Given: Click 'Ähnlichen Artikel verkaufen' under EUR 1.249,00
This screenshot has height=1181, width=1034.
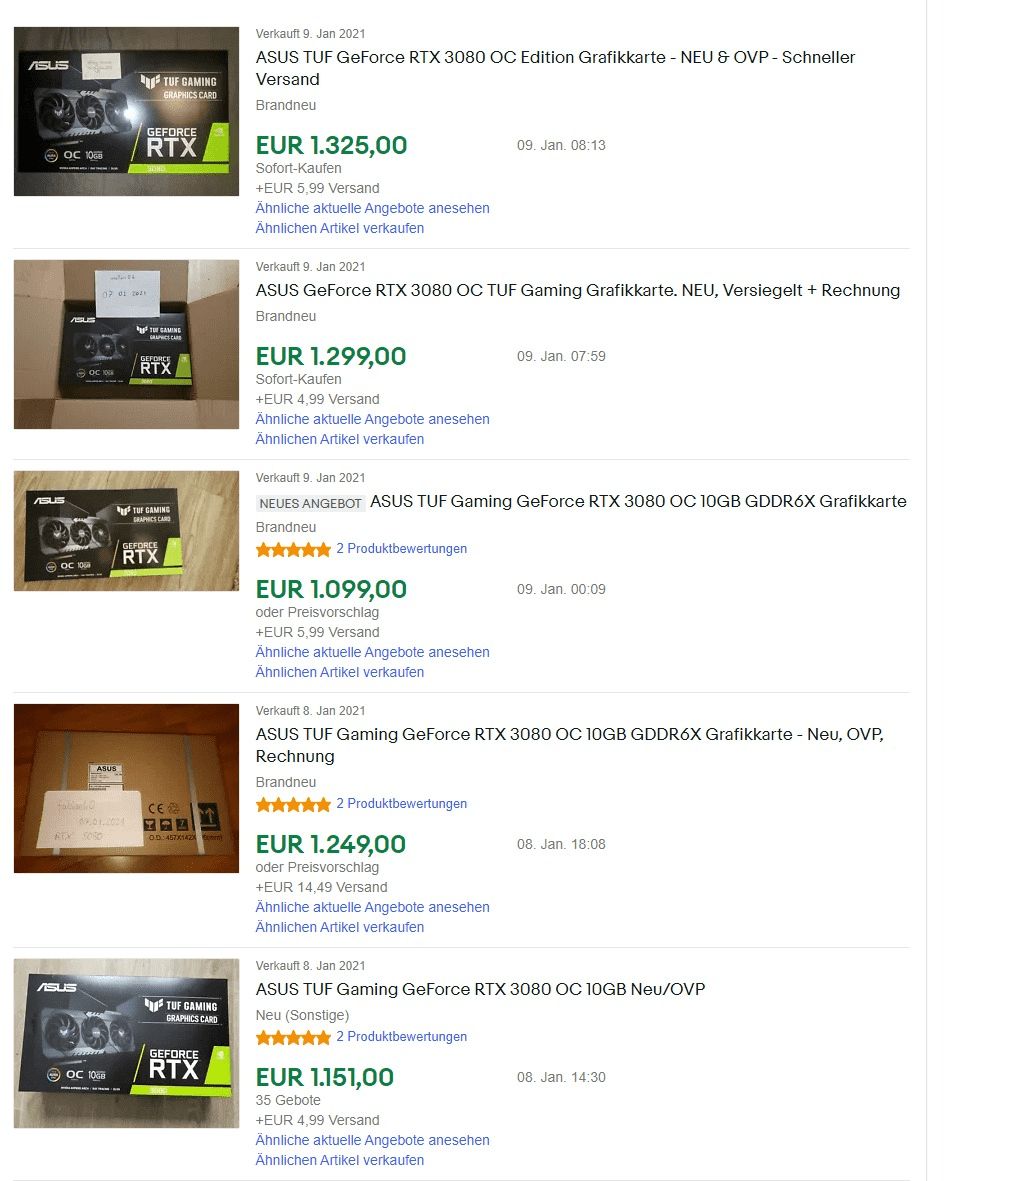Looking at the screenshot, I should pos(340,927).
